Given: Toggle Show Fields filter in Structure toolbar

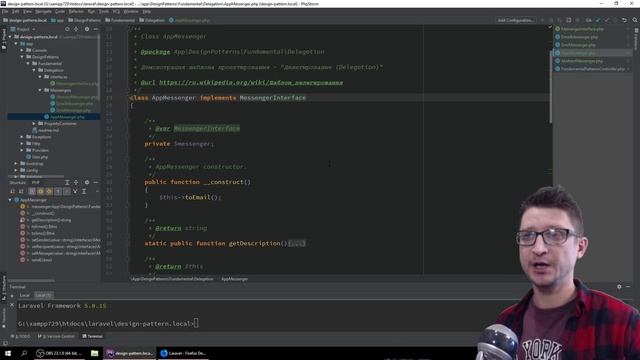Looking at the screenshot, I should pos(40,191).
